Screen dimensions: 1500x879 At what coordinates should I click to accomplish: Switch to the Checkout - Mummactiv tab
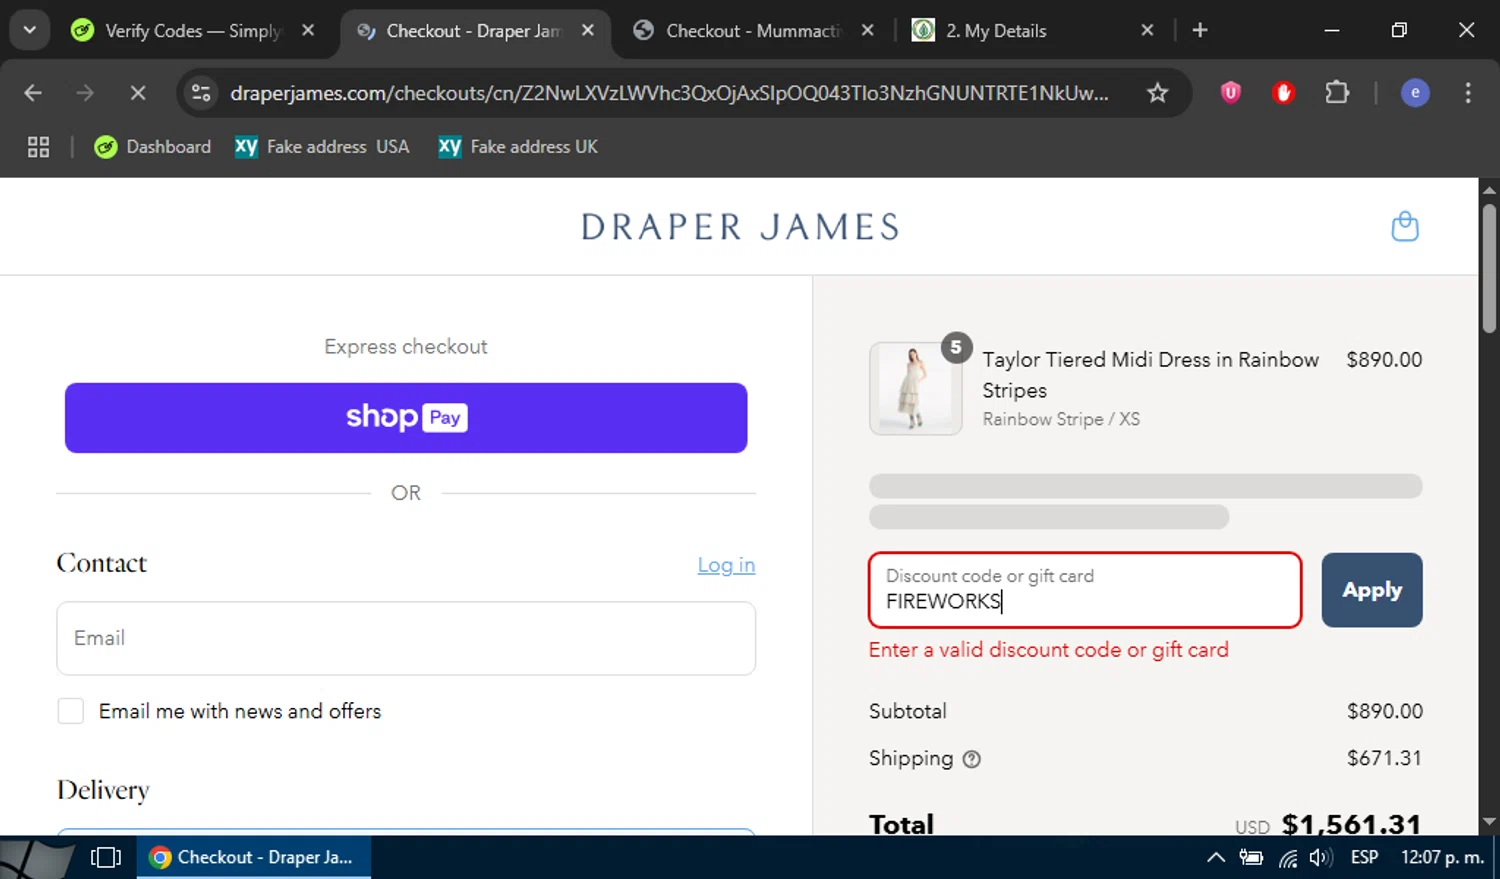pyautogui.click(x=753, y=30)
